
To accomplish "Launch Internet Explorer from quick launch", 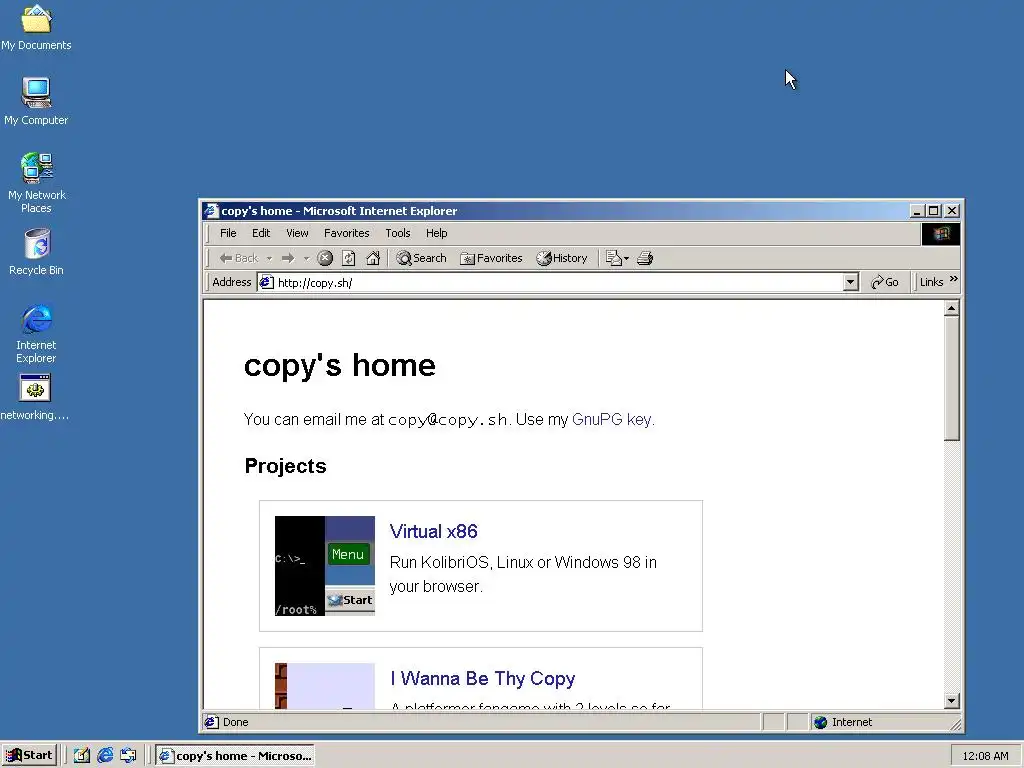I will point(105,756).
